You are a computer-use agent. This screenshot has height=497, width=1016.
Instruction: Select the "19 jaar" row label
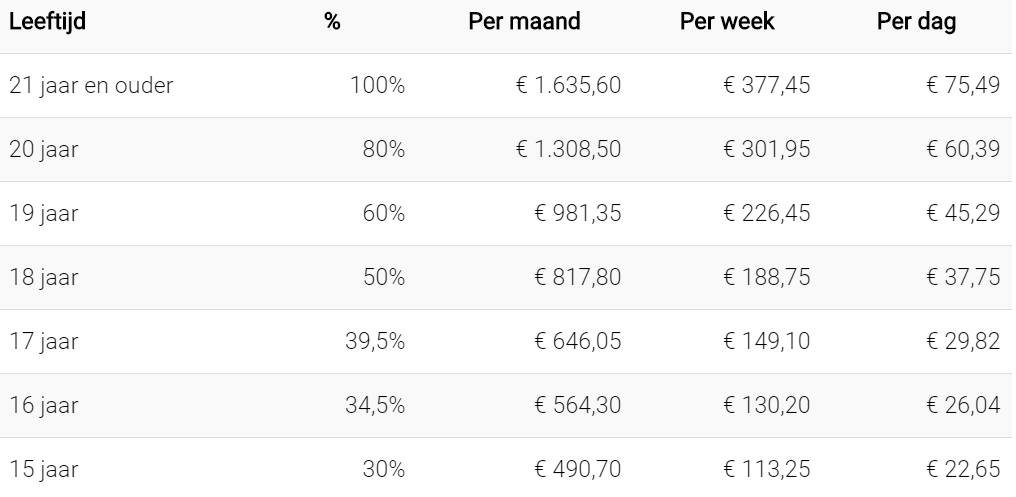[44, 214]
